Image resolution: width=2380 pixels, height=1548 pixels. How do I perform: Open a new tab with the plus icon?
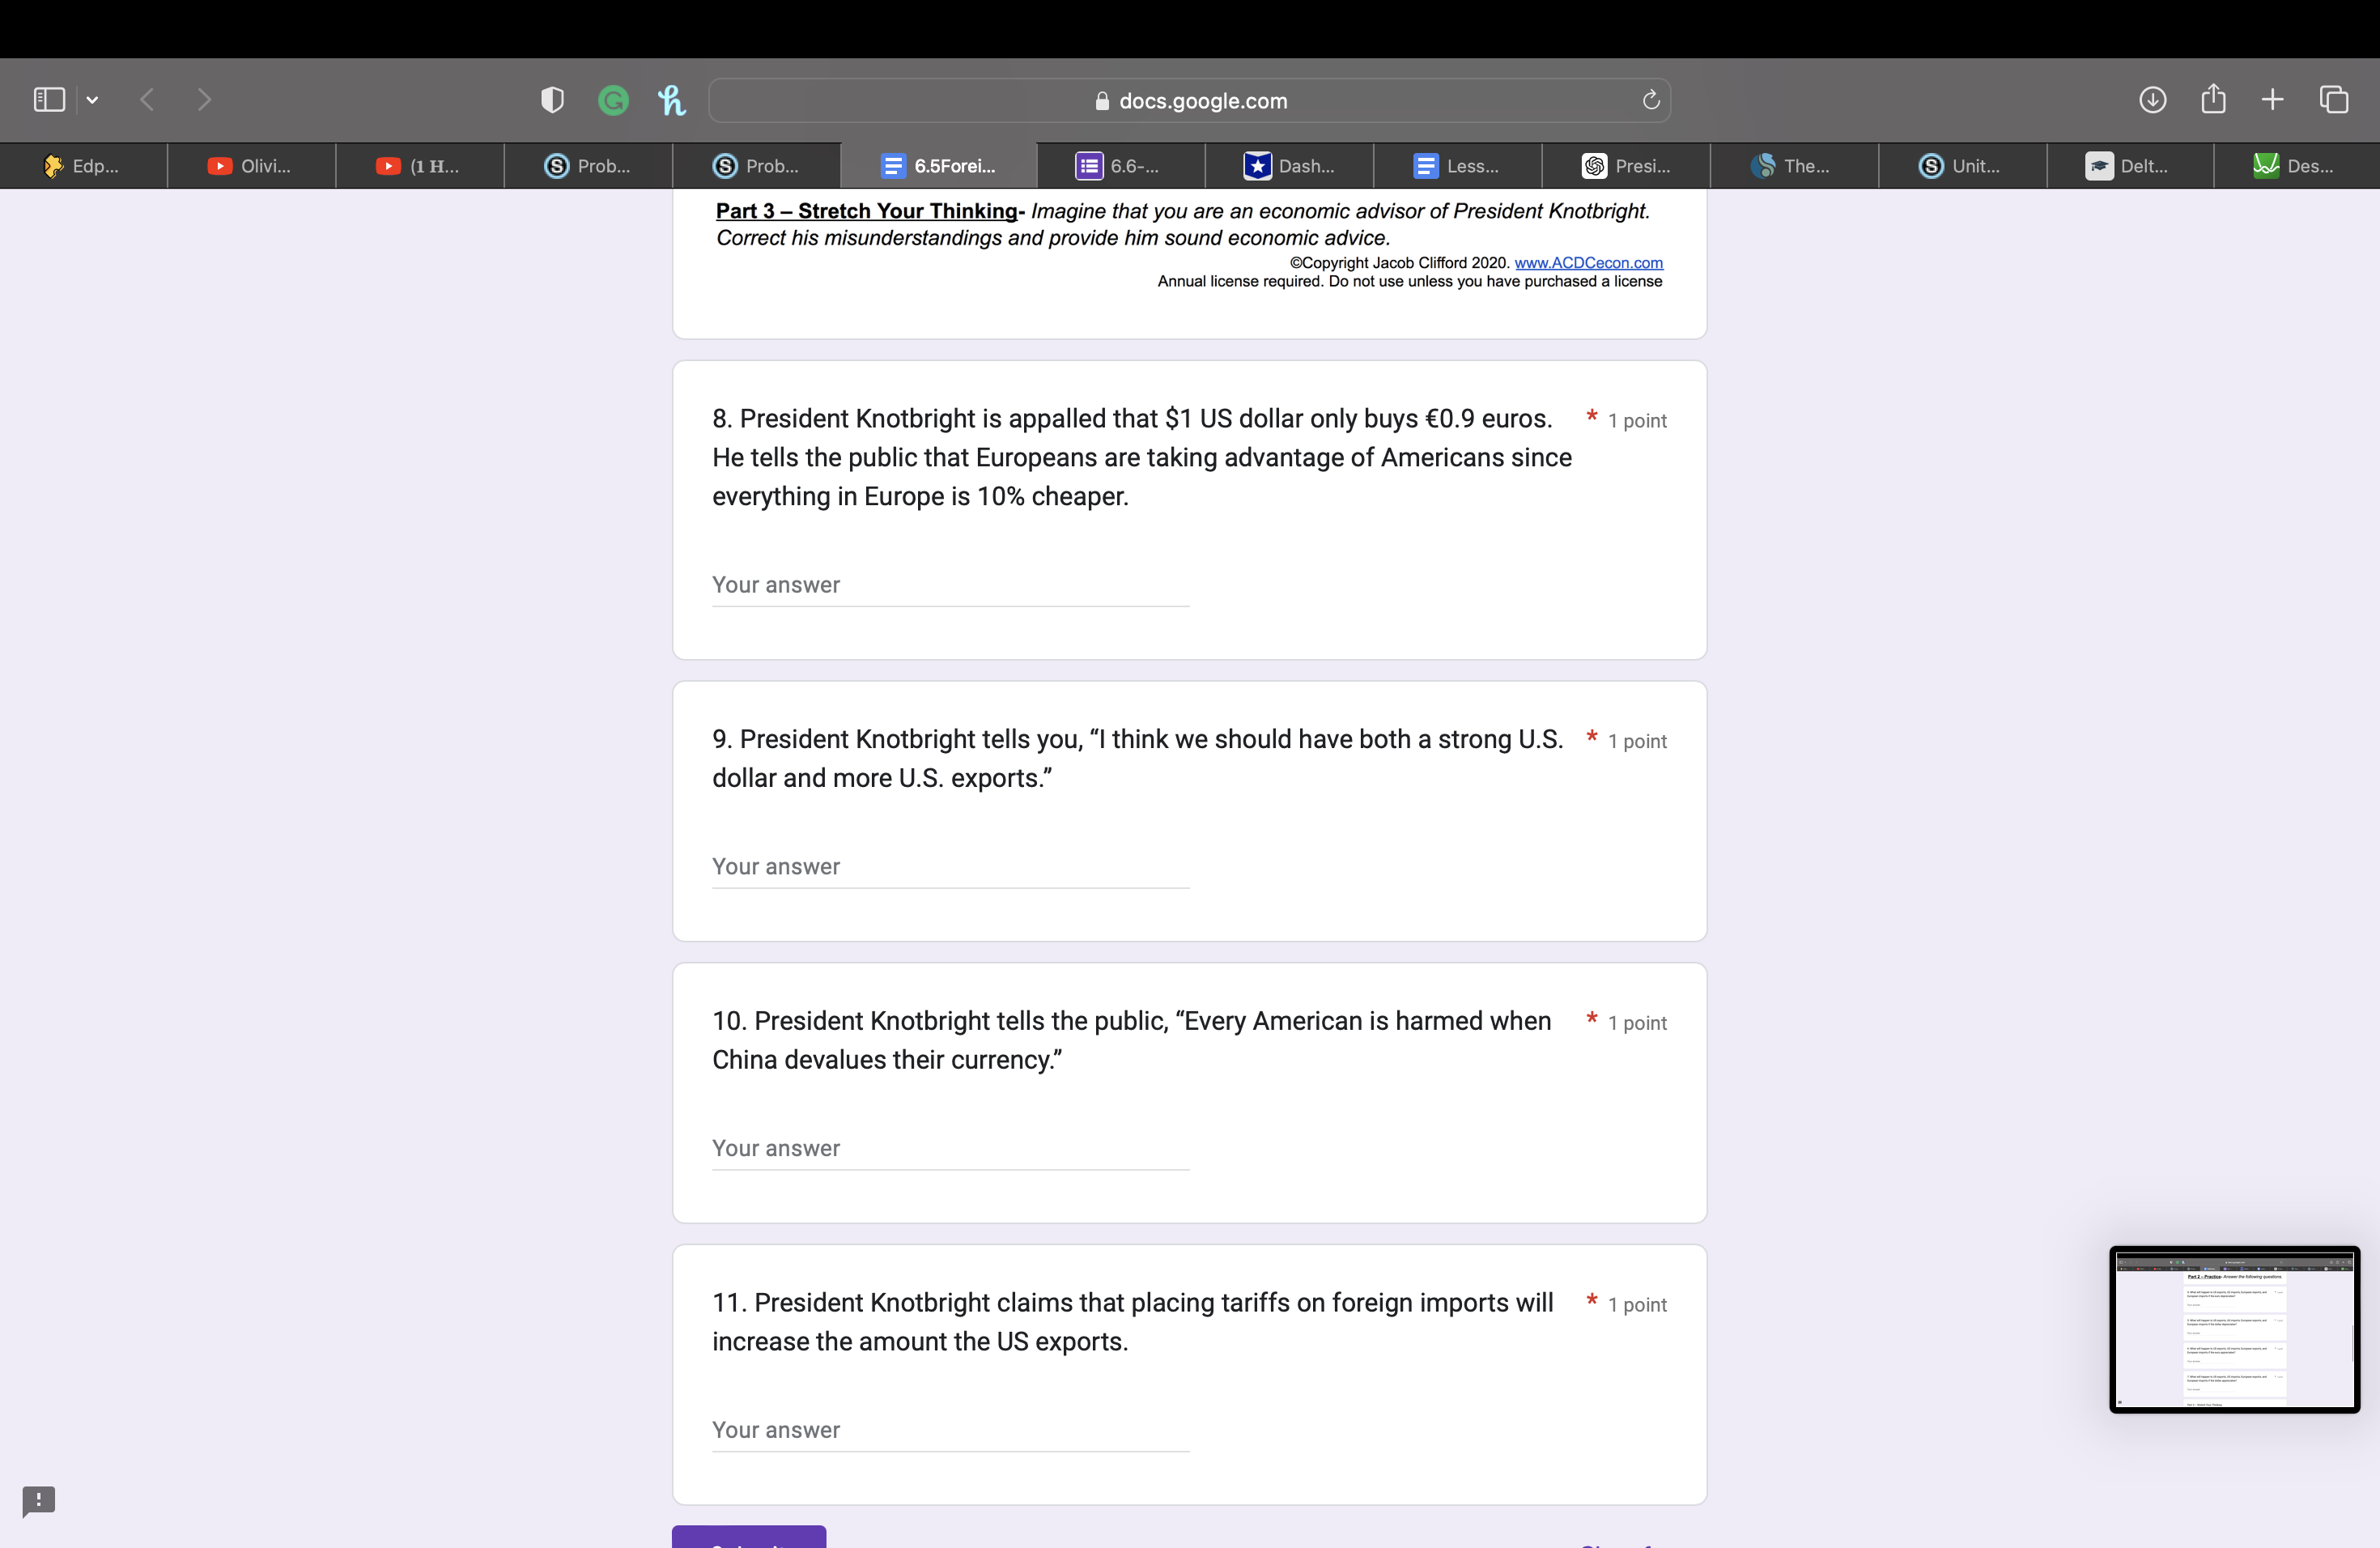click(x=2272, y=100)
